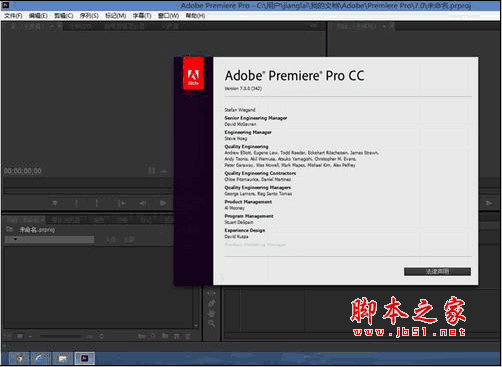Image resolution: width=502 pixels, height=367 pixels.
Task: Click status bar icon at bottom left
Action: tap(4, 347)
